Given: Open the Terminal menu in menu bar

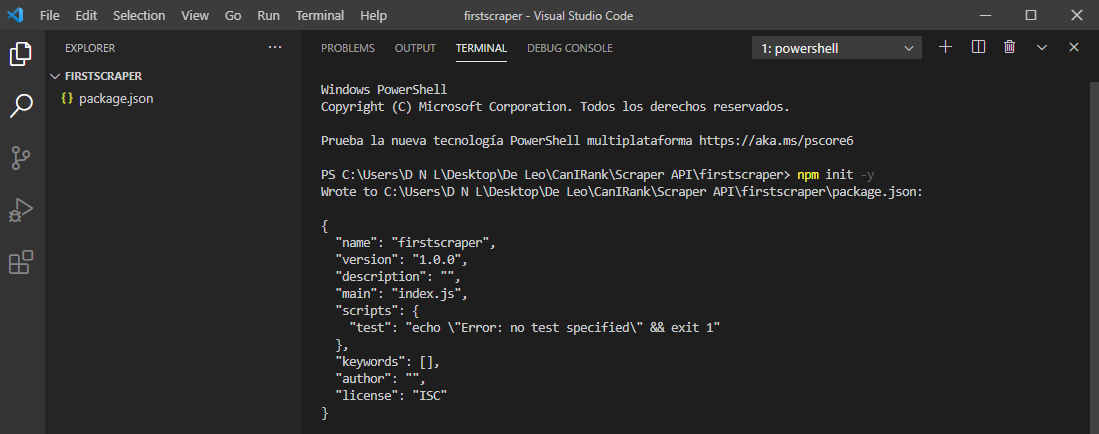Looking at the screenshot, I should coord(320,16).
